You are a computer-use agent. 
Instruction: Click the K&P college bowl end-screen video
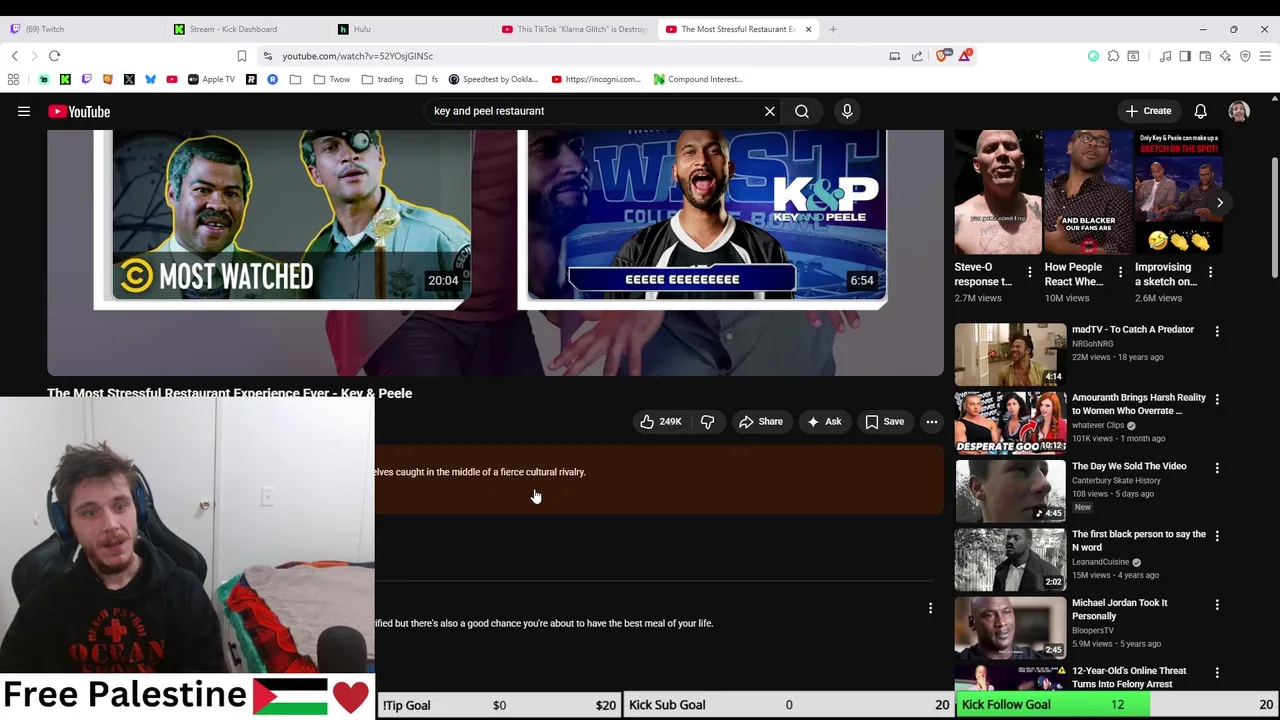coord(707,214)
